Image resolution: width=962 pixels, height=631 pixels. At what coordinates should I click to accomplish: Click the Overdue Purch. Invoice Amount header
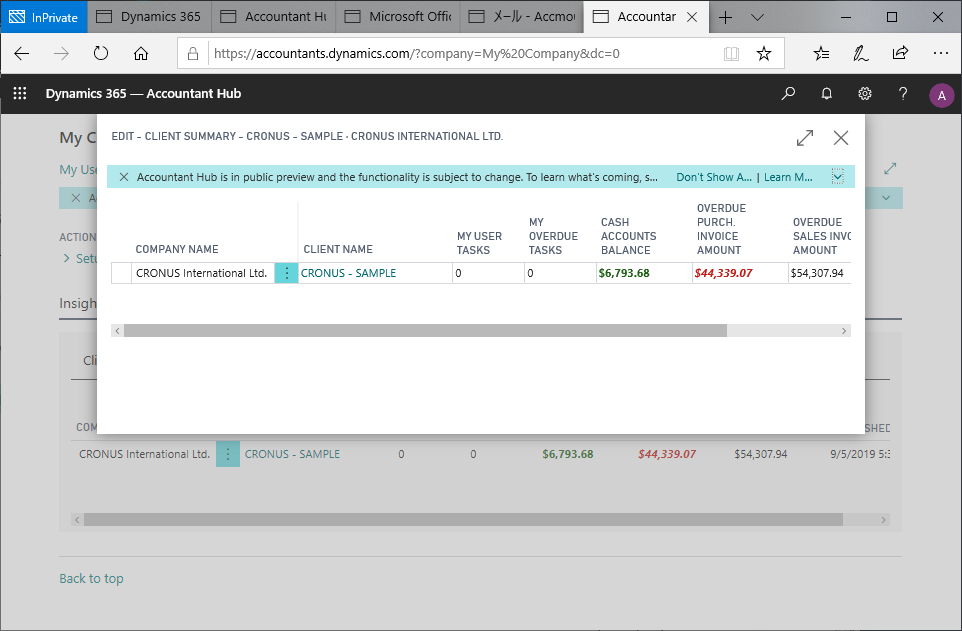[721, 229]
